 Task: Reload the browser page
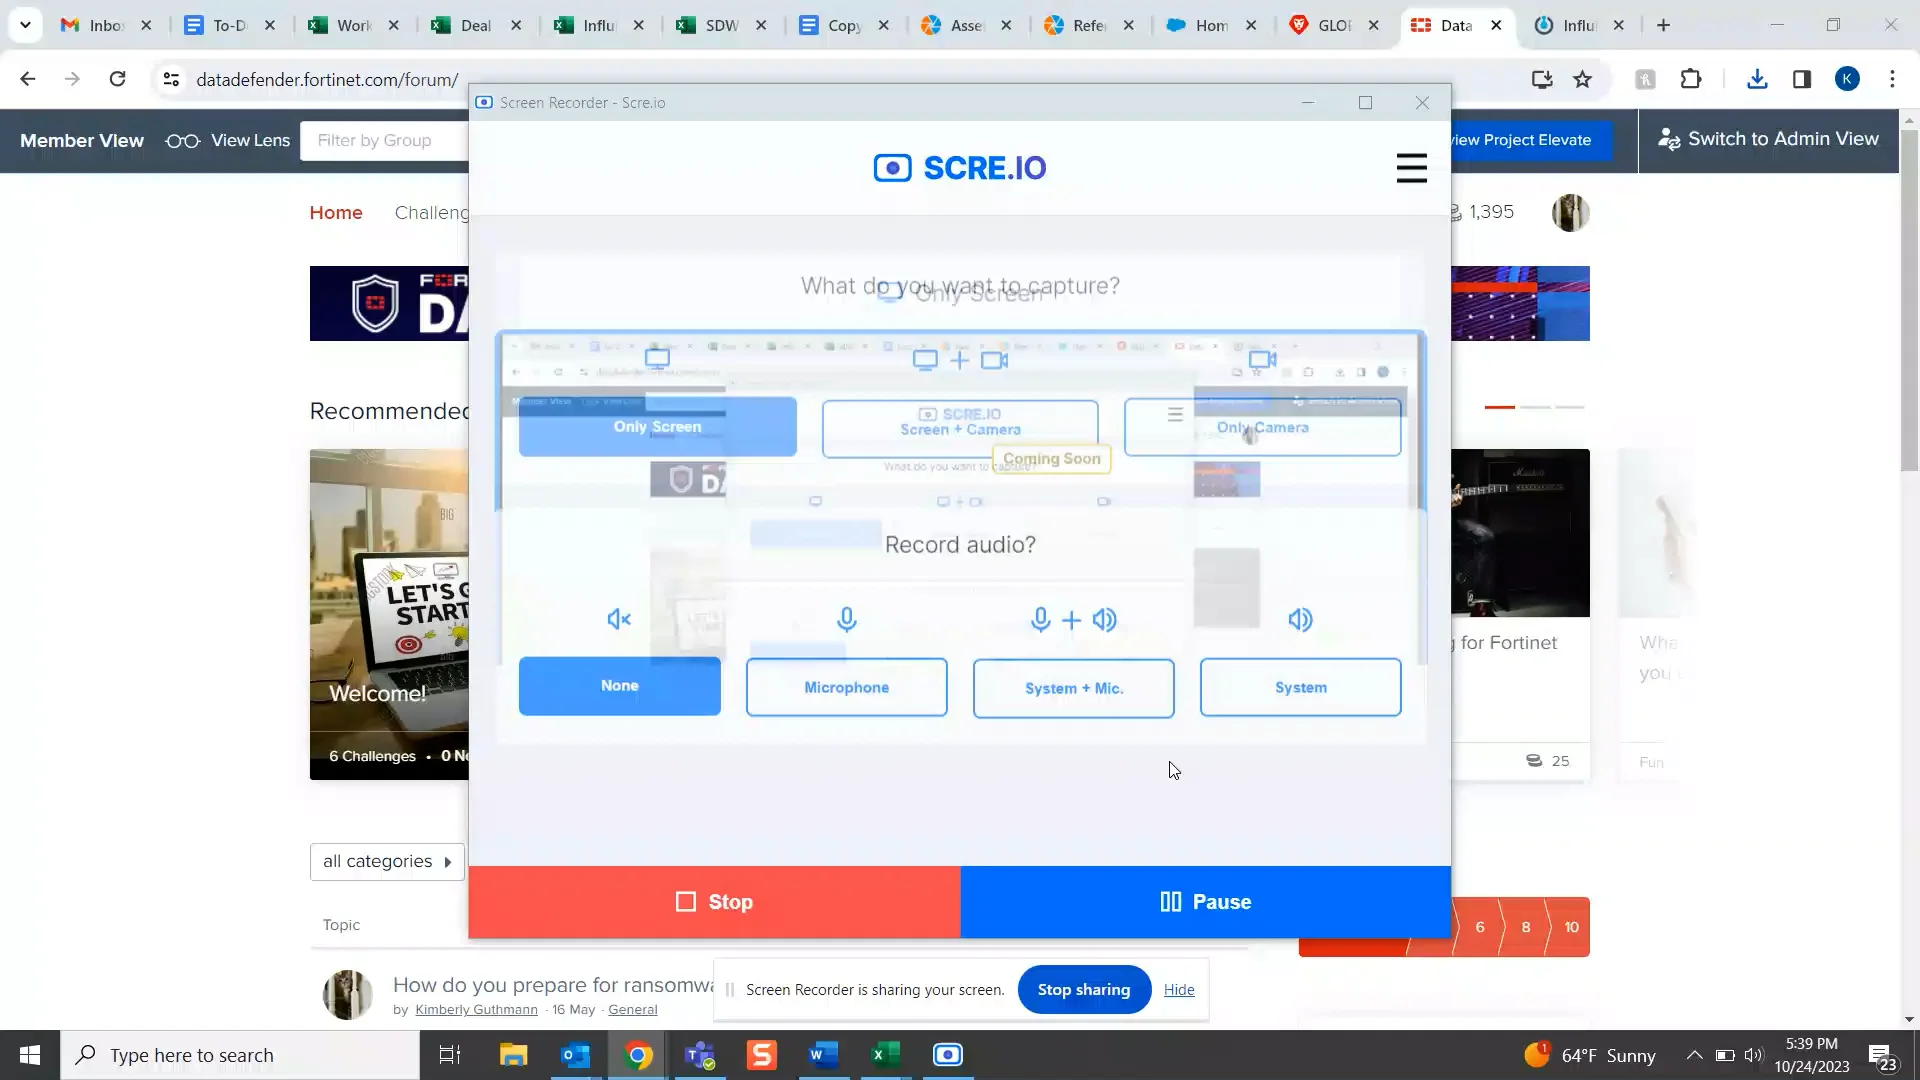point(117,79)
